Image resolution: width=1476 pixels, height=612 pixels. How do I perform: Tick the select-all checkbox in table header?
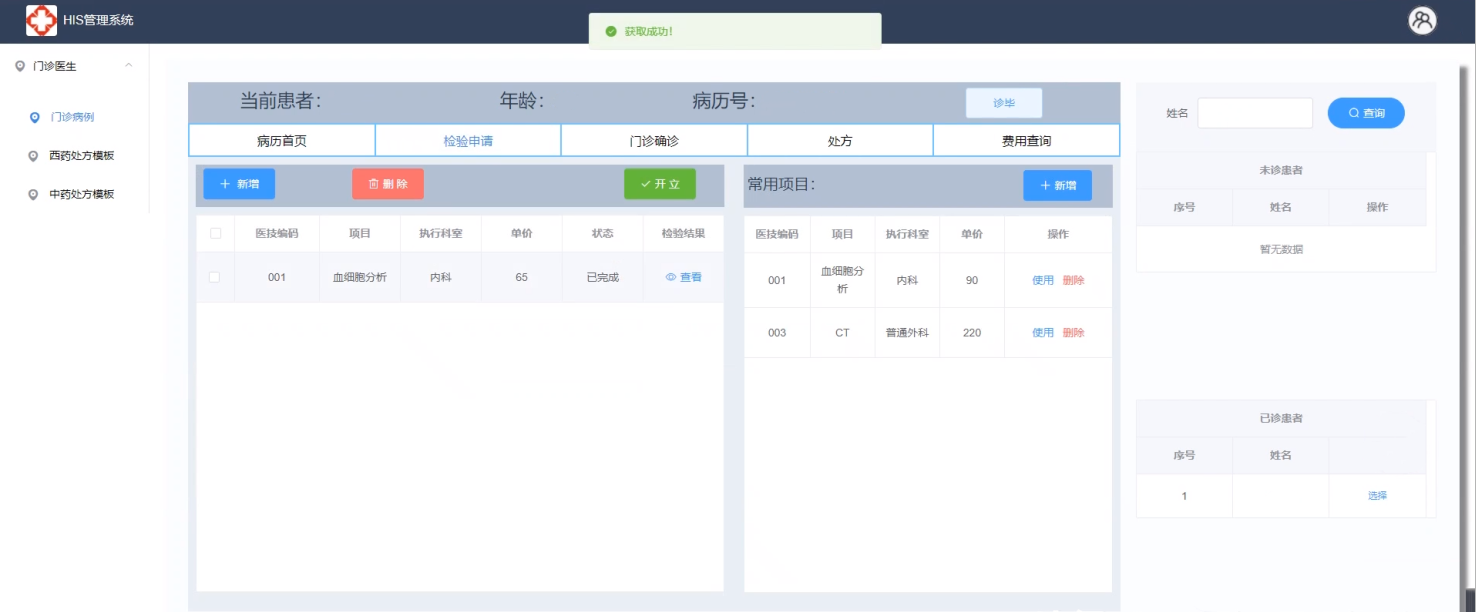(215, 233)
